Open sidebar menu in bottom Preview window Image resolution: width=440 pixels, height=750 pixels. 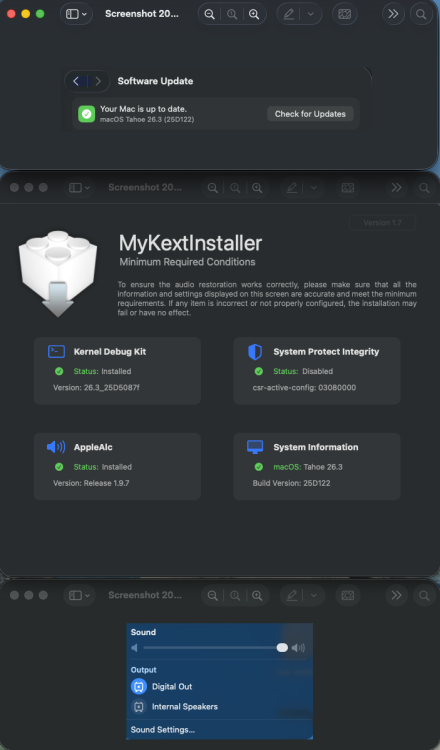tap(79, 596)
